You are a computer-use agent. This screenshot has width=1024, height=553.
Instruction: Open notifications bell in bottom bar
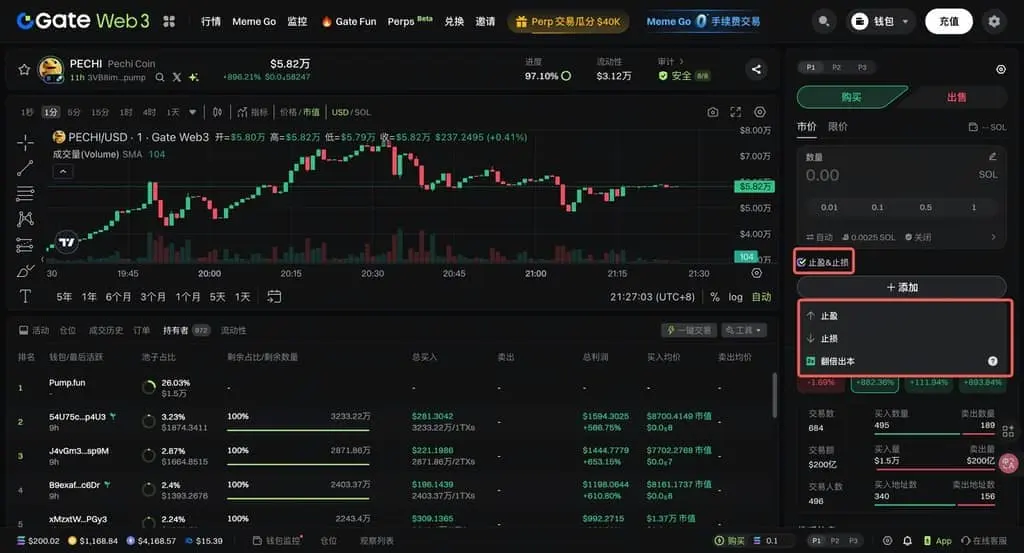click(x=907, y=541)
